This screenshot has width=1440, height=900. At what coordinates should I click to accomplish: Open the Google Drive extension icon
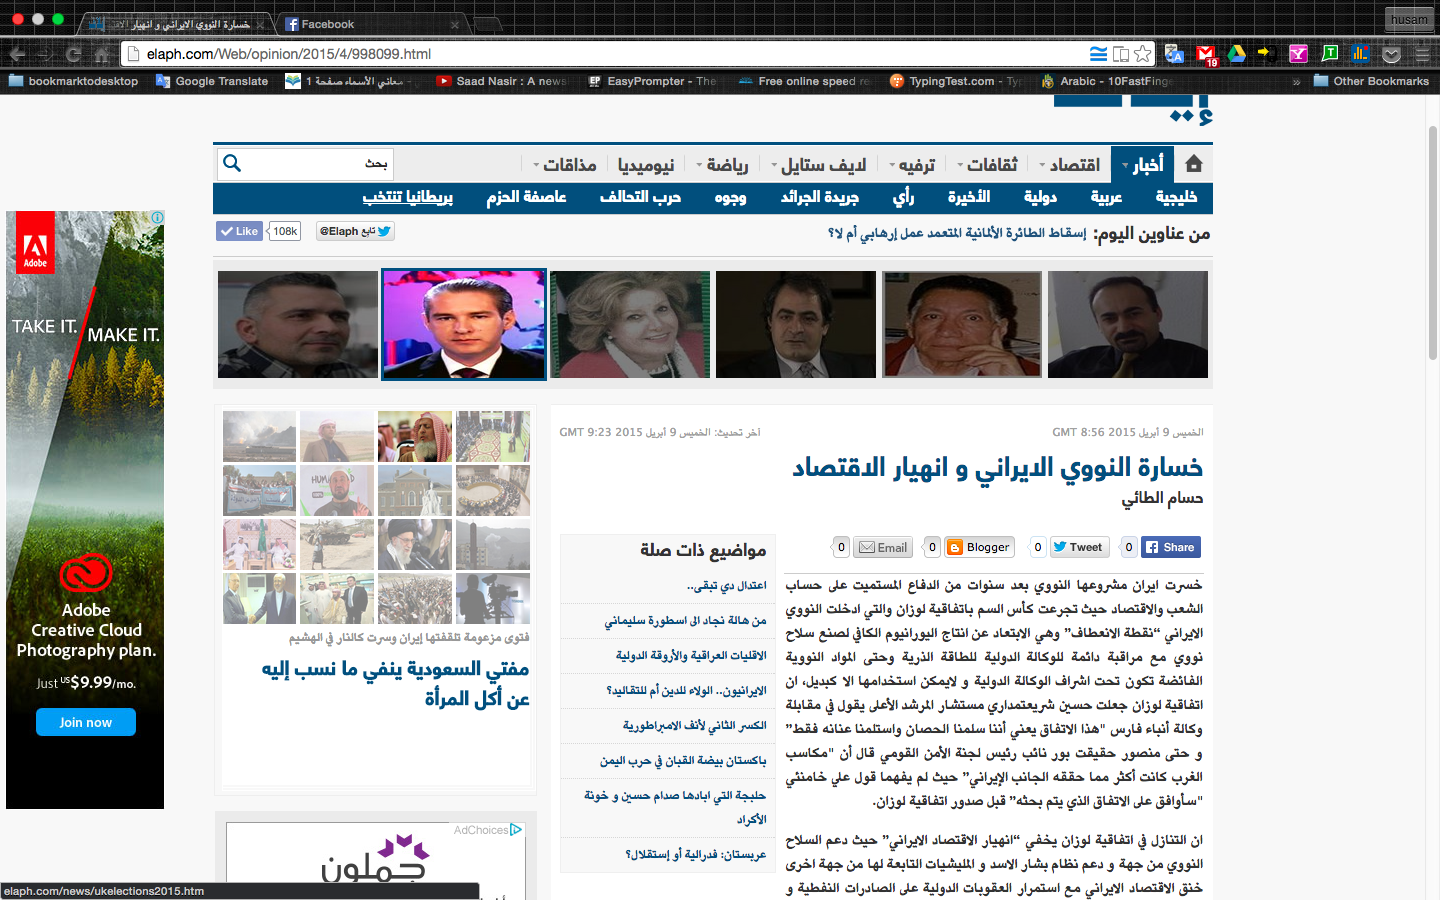tap(1237, 54)
